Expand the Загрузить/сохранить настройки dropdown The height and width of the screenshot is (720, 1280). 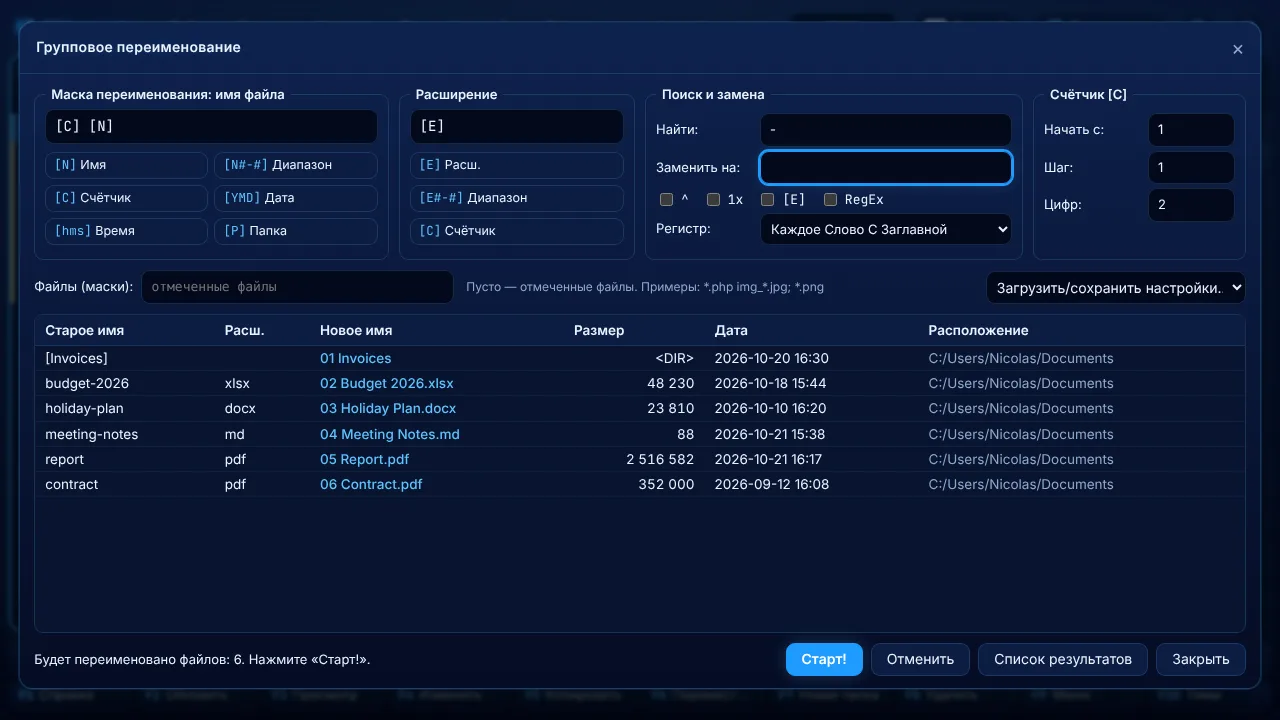pyautogui.click(x=1116, y=288)
